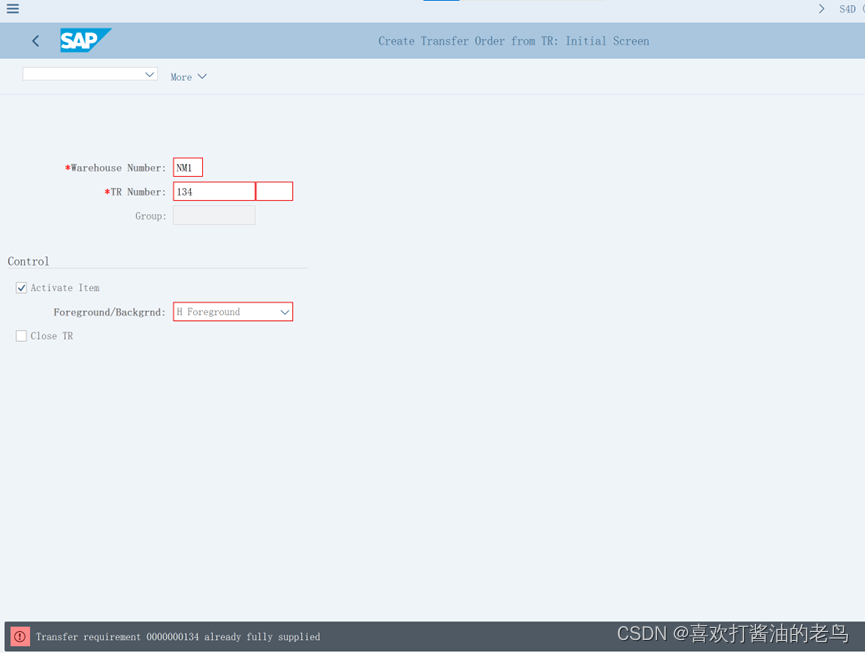Viewport: 865px width, 653px height.
Task: Toggle the Activate Item checkbox
Action: [22, 288]
